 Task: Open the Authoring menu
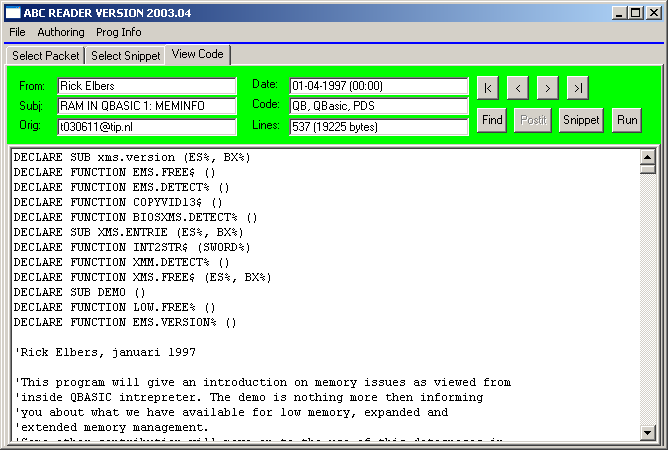[61, 32]
